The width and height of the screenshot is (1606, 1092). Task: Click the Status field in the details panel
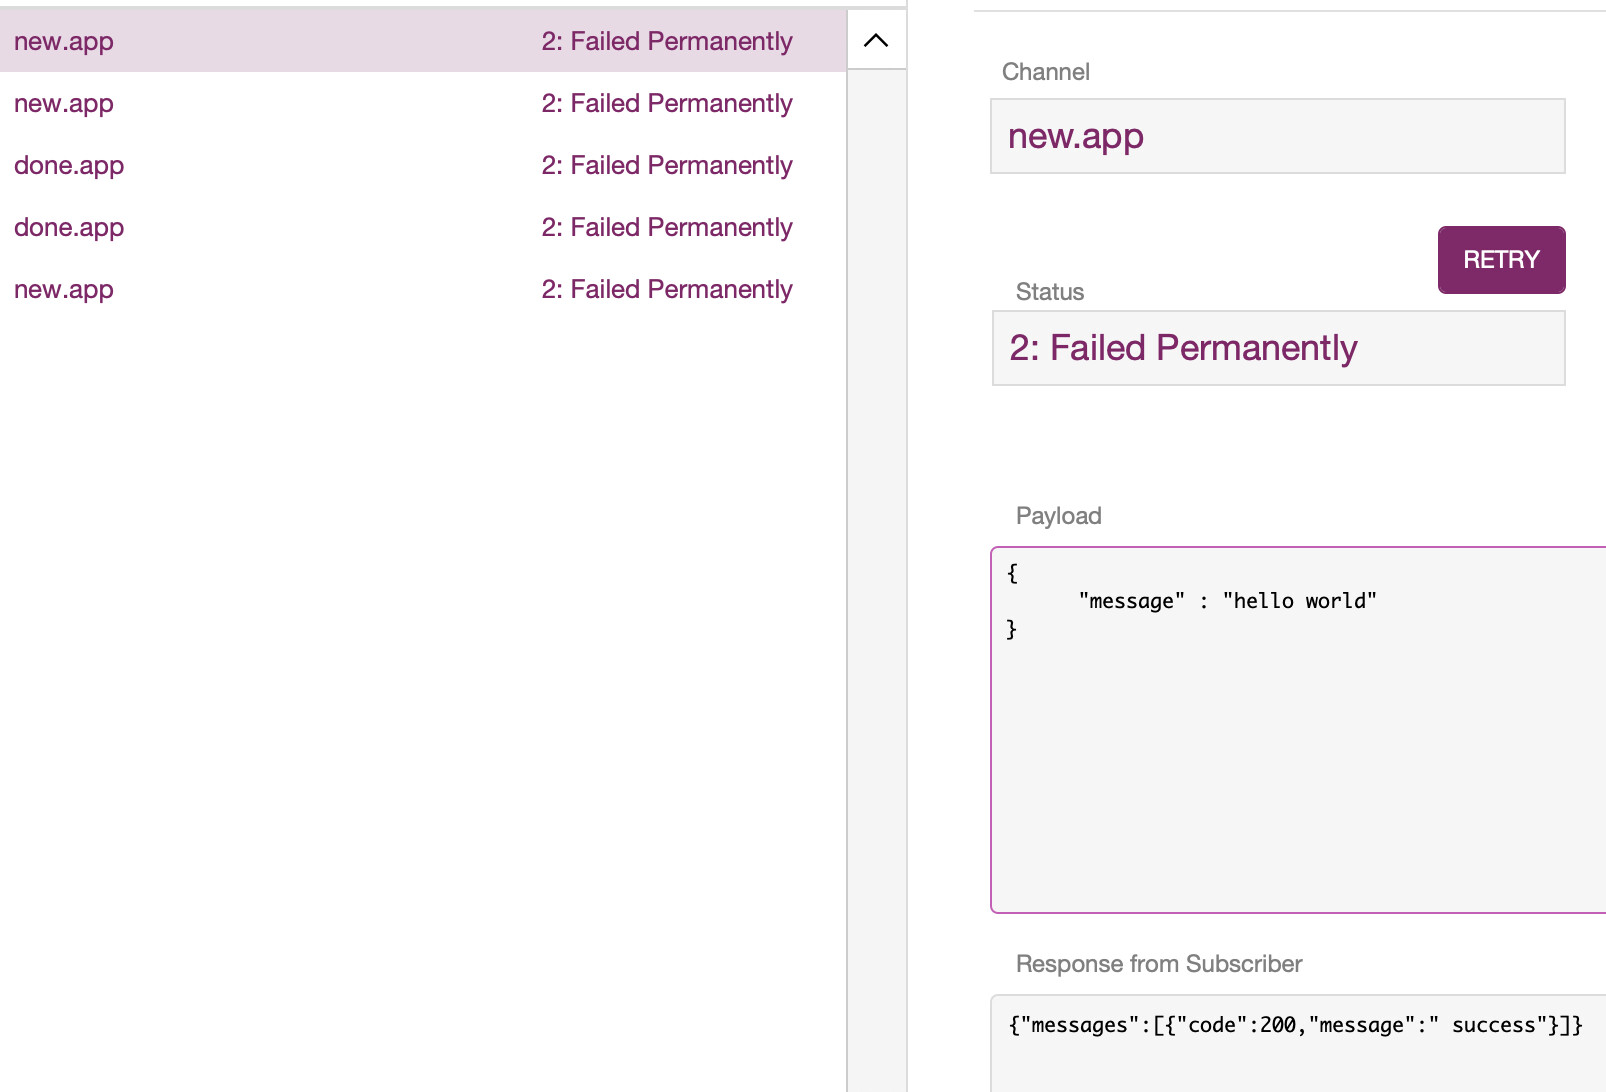1277,348
